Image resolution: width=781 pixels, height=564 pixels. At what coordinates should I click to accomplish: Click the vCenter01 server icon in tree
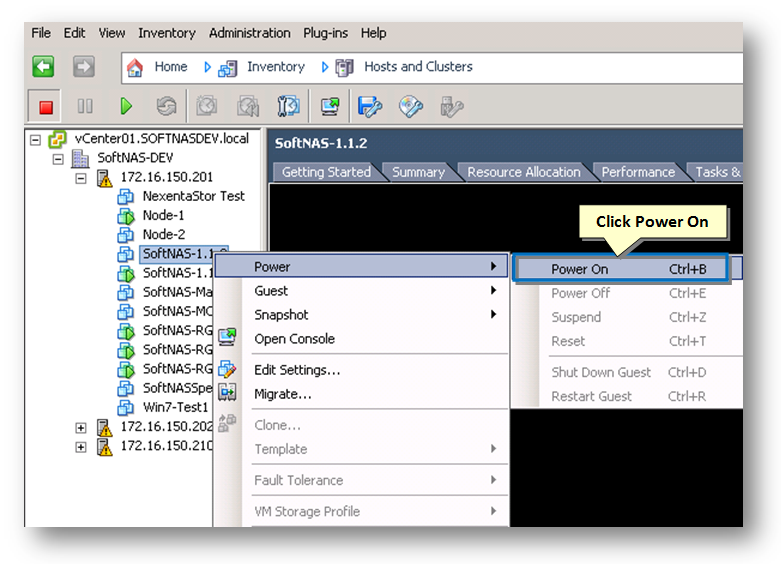coord(57,140)
